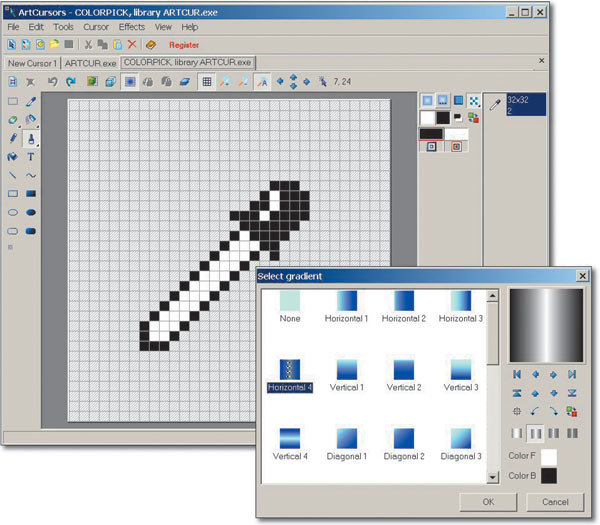Click the Color F white swatch

pyautogui.click(x=549, y=457)
